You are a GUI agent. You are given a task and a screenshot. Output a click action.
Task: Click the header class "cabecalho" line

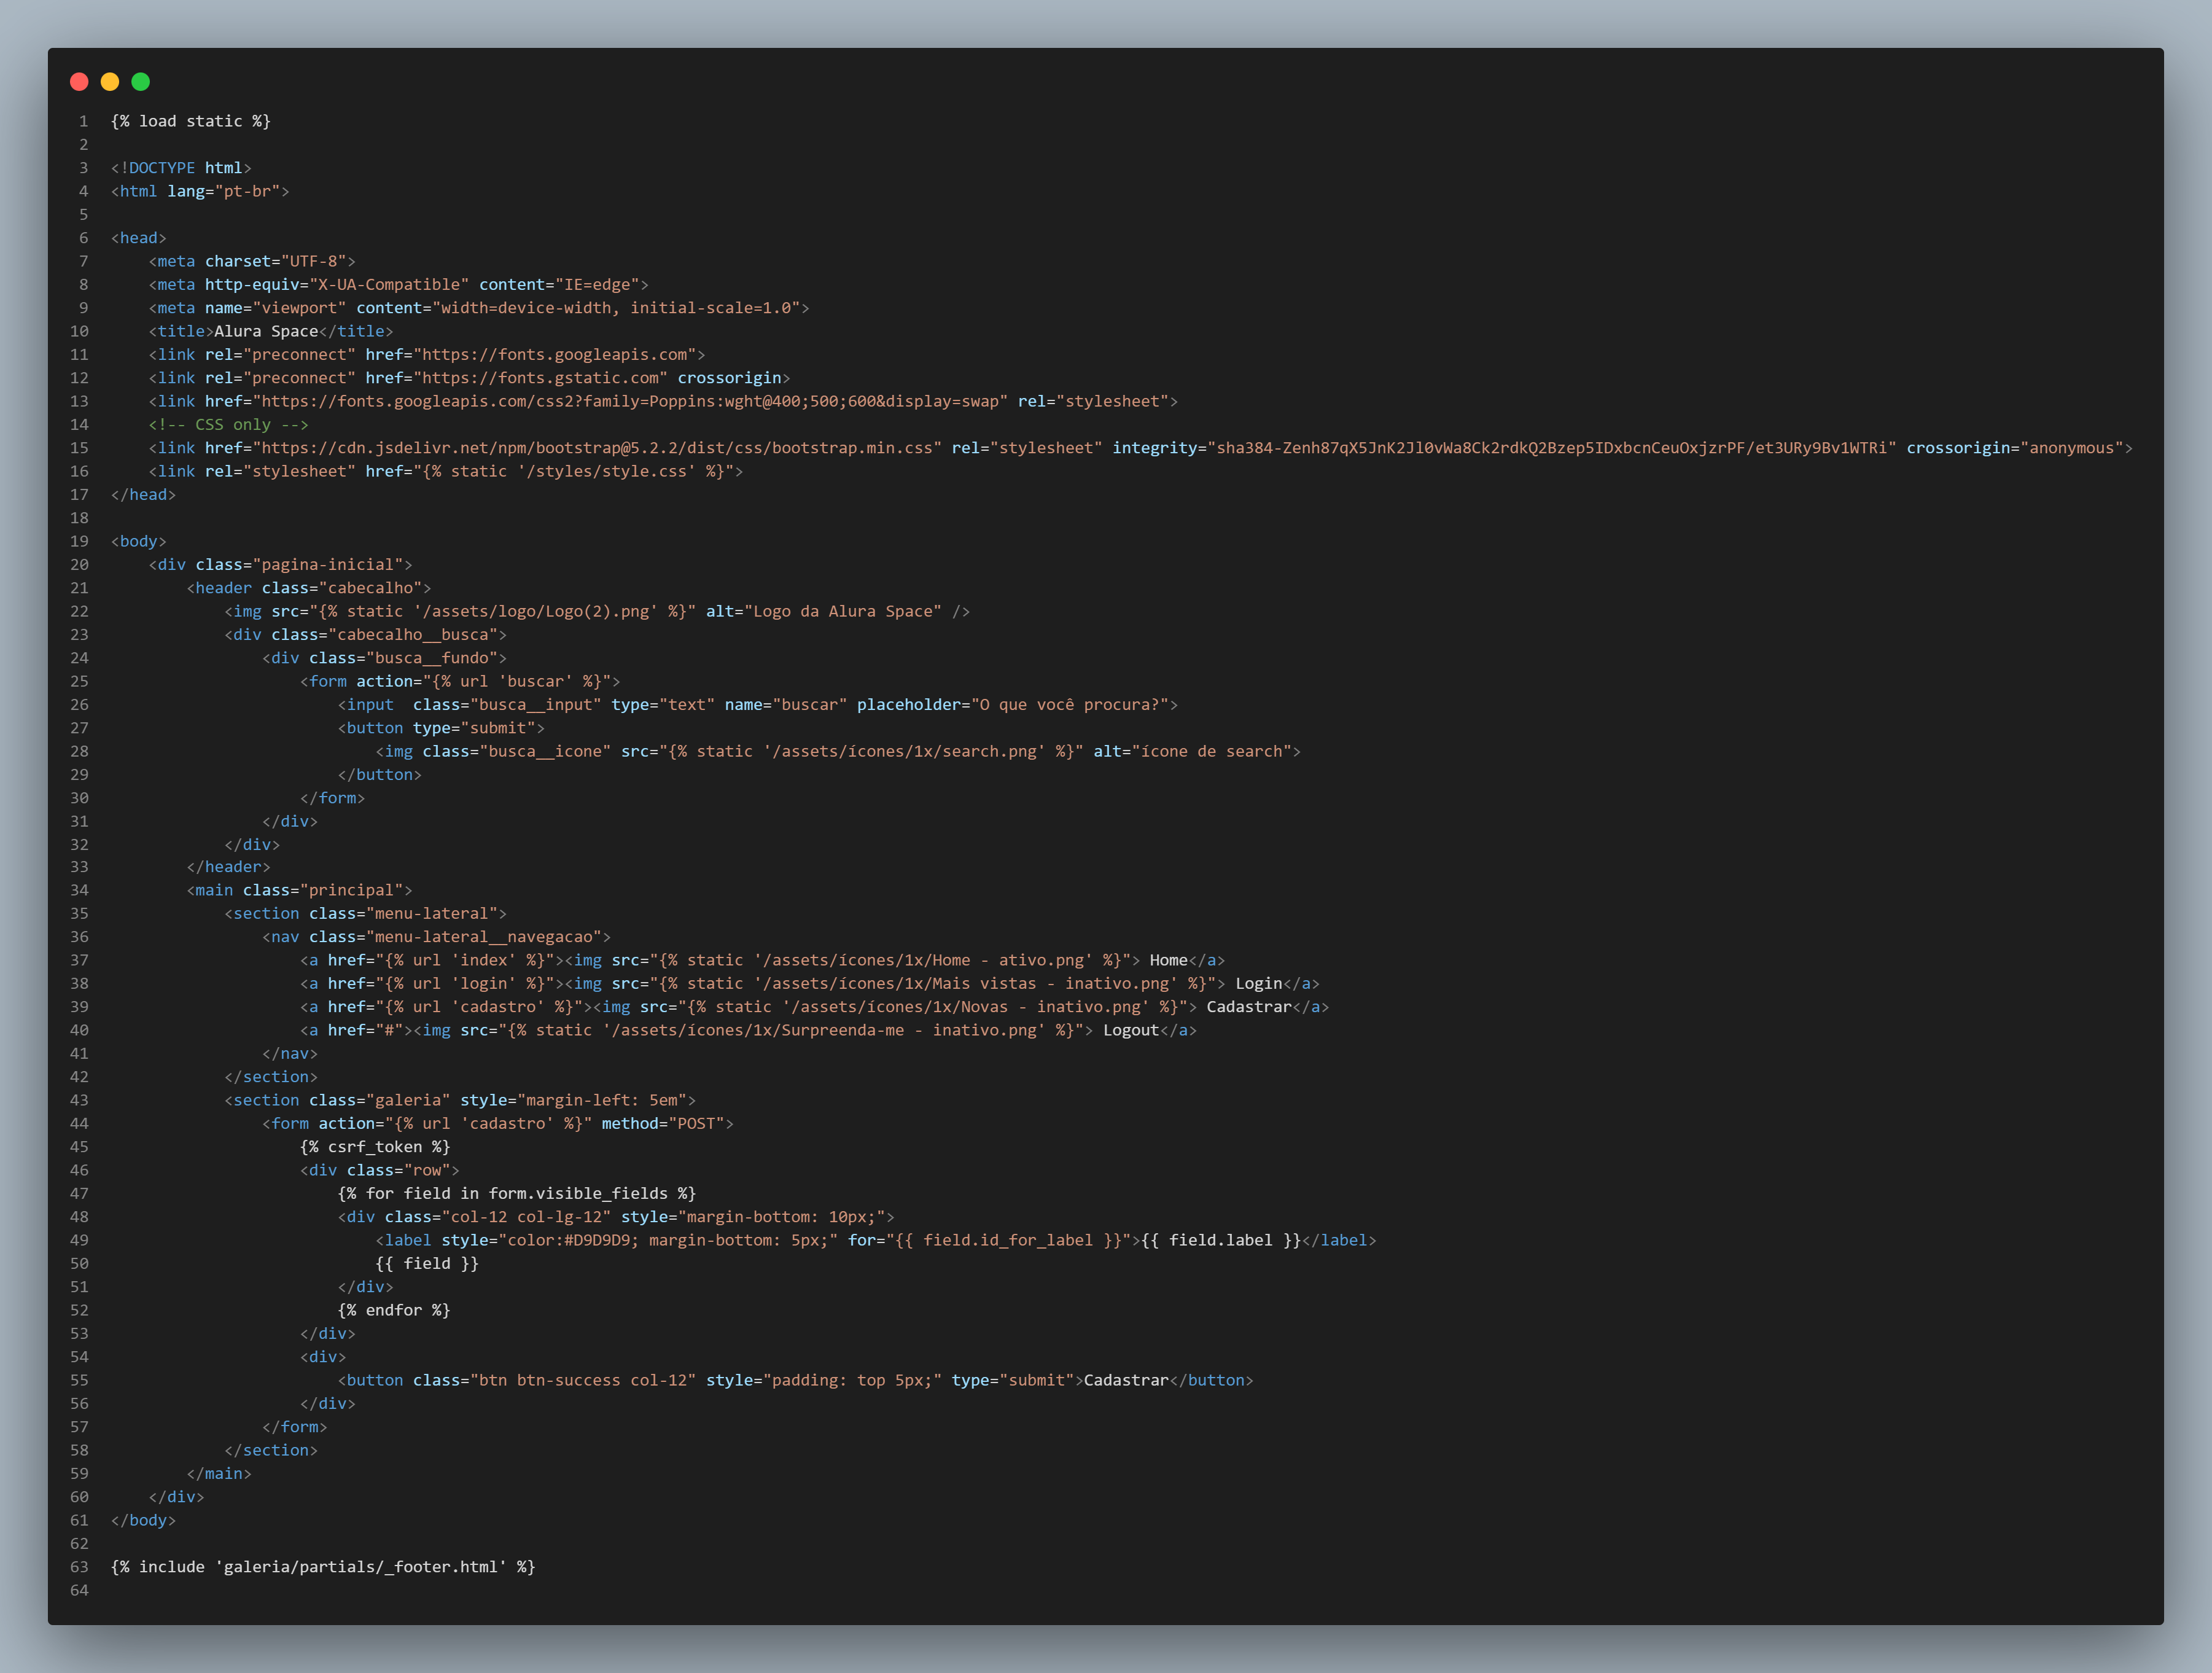tap(309, 588)
